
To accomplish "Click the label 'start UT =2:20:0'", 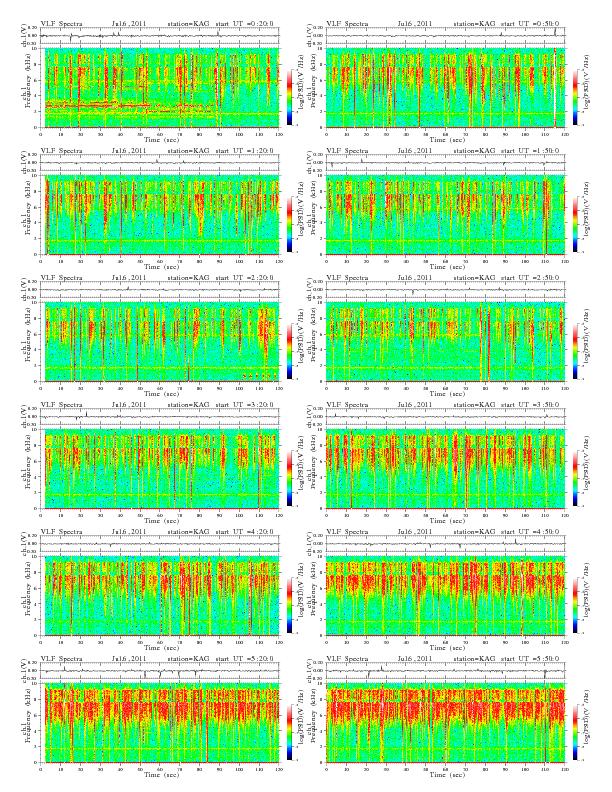I will click(x=245, y=277).
